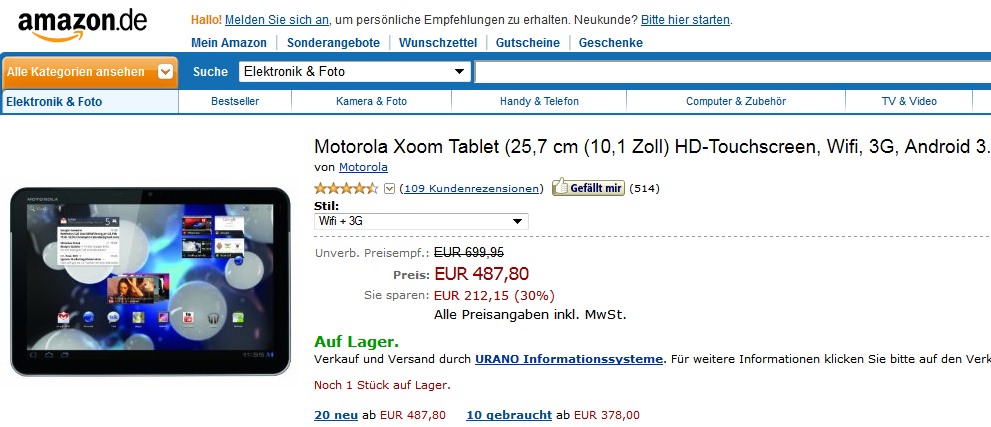This screenshot has width=991, height=427.
Task: Go to the Handy & Telefon tab
Action: coord(539,101)
